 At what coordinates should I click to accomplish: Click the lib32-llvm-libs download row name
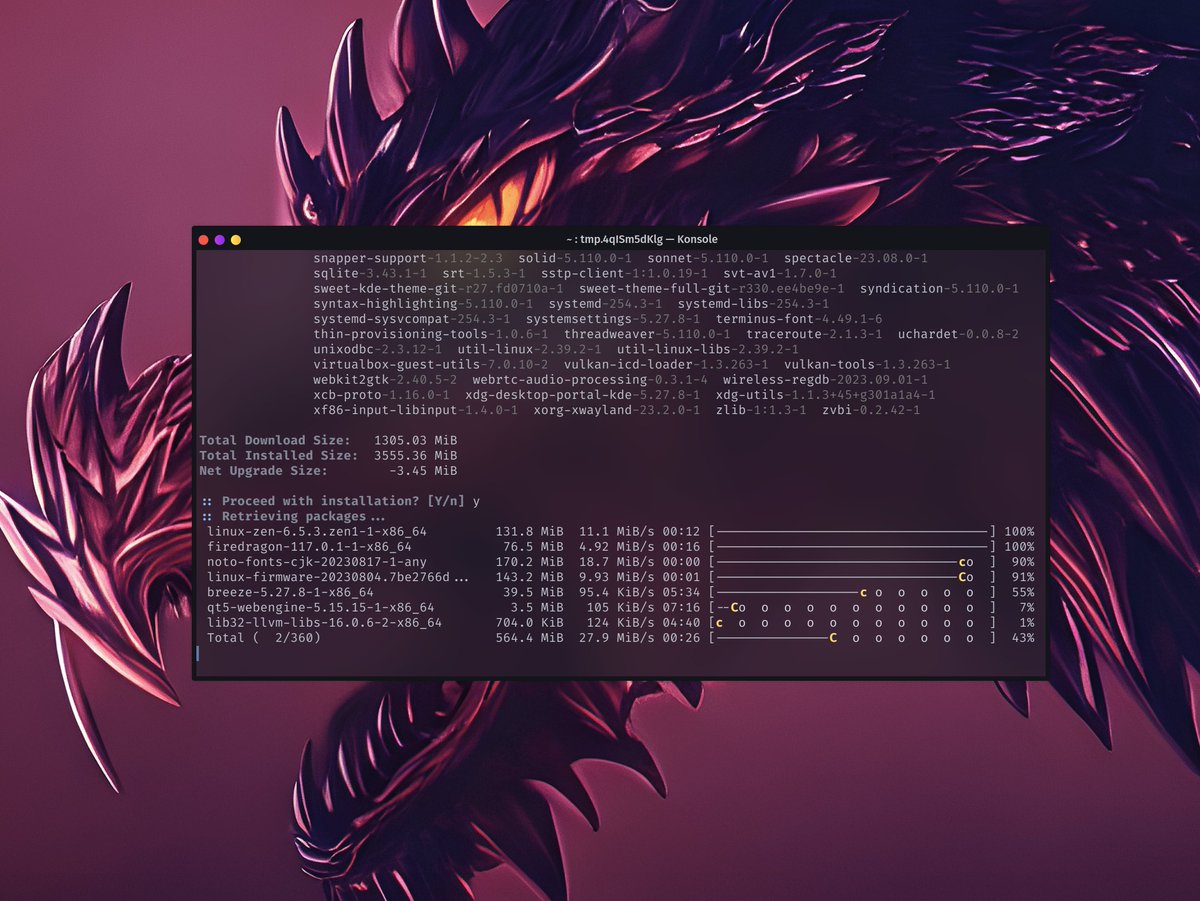point(324,622)
